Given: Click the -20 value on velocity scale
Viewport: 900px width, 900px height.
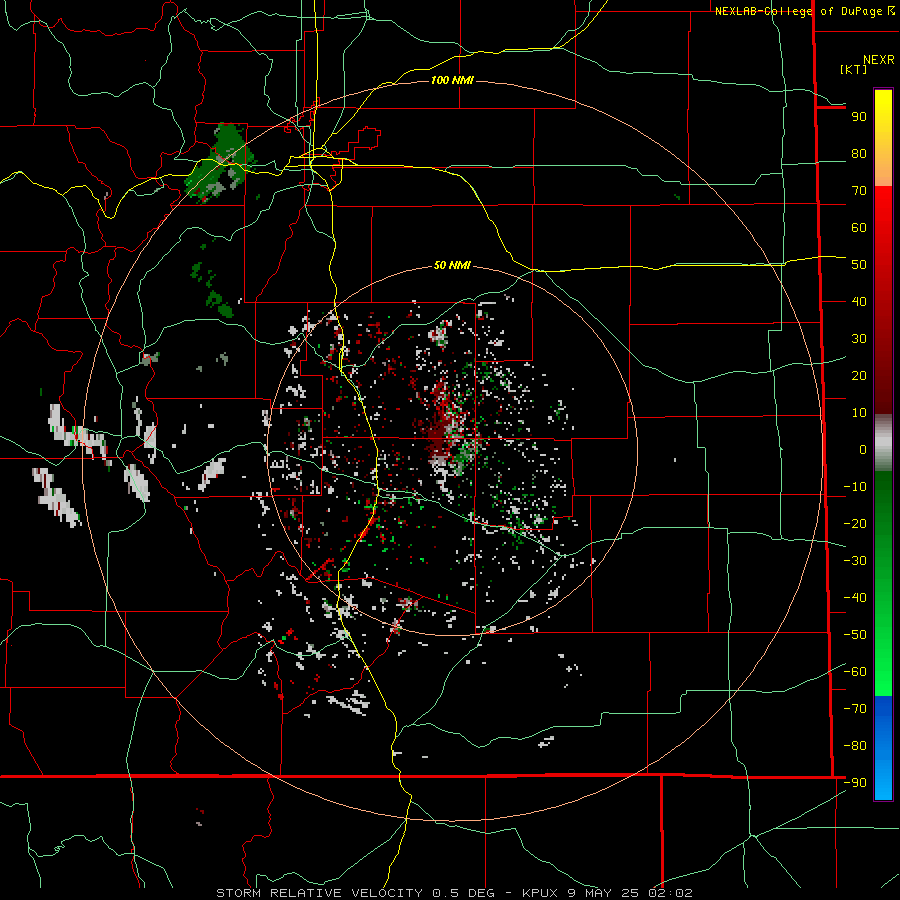Looking at the screenshot, I should (855, 524).
